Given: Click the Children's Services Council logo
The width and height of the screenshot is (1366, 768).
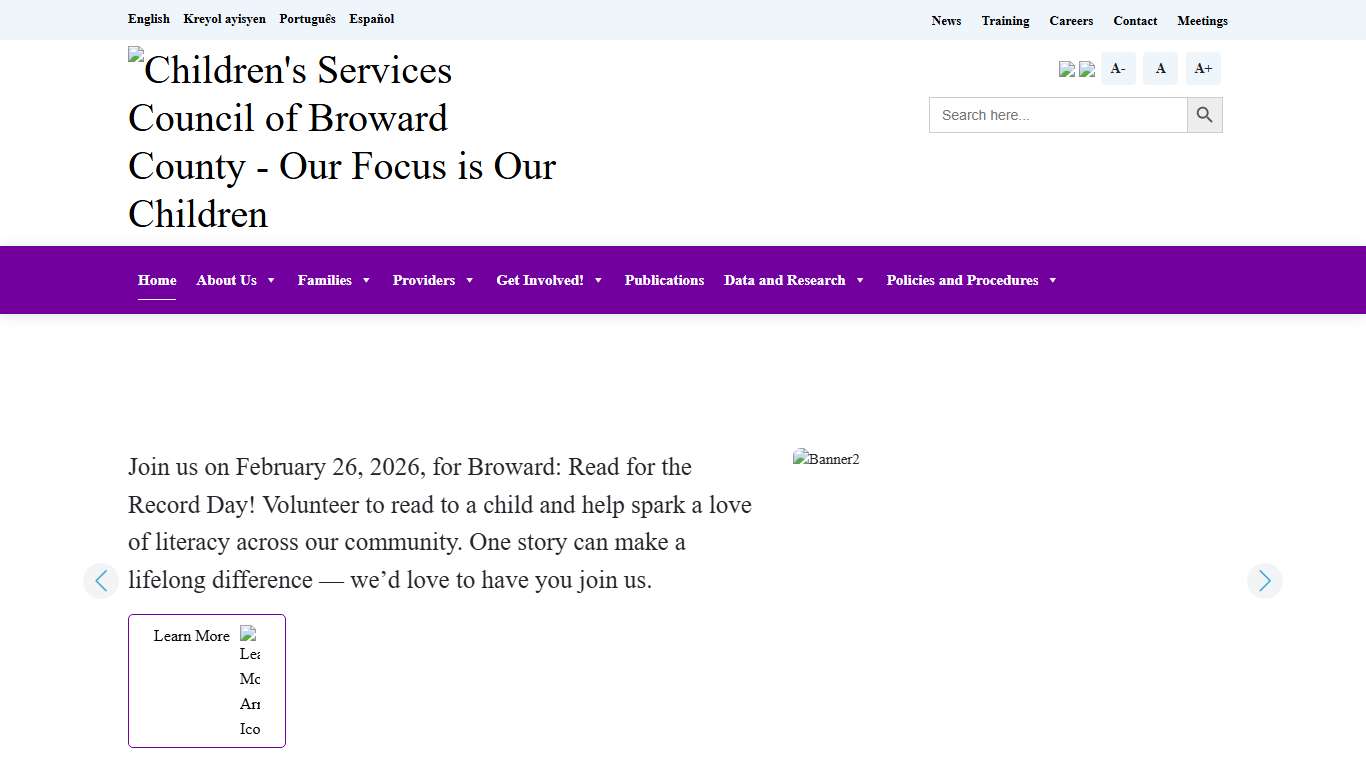Looking at the screenshot, I should pos(340,140).
